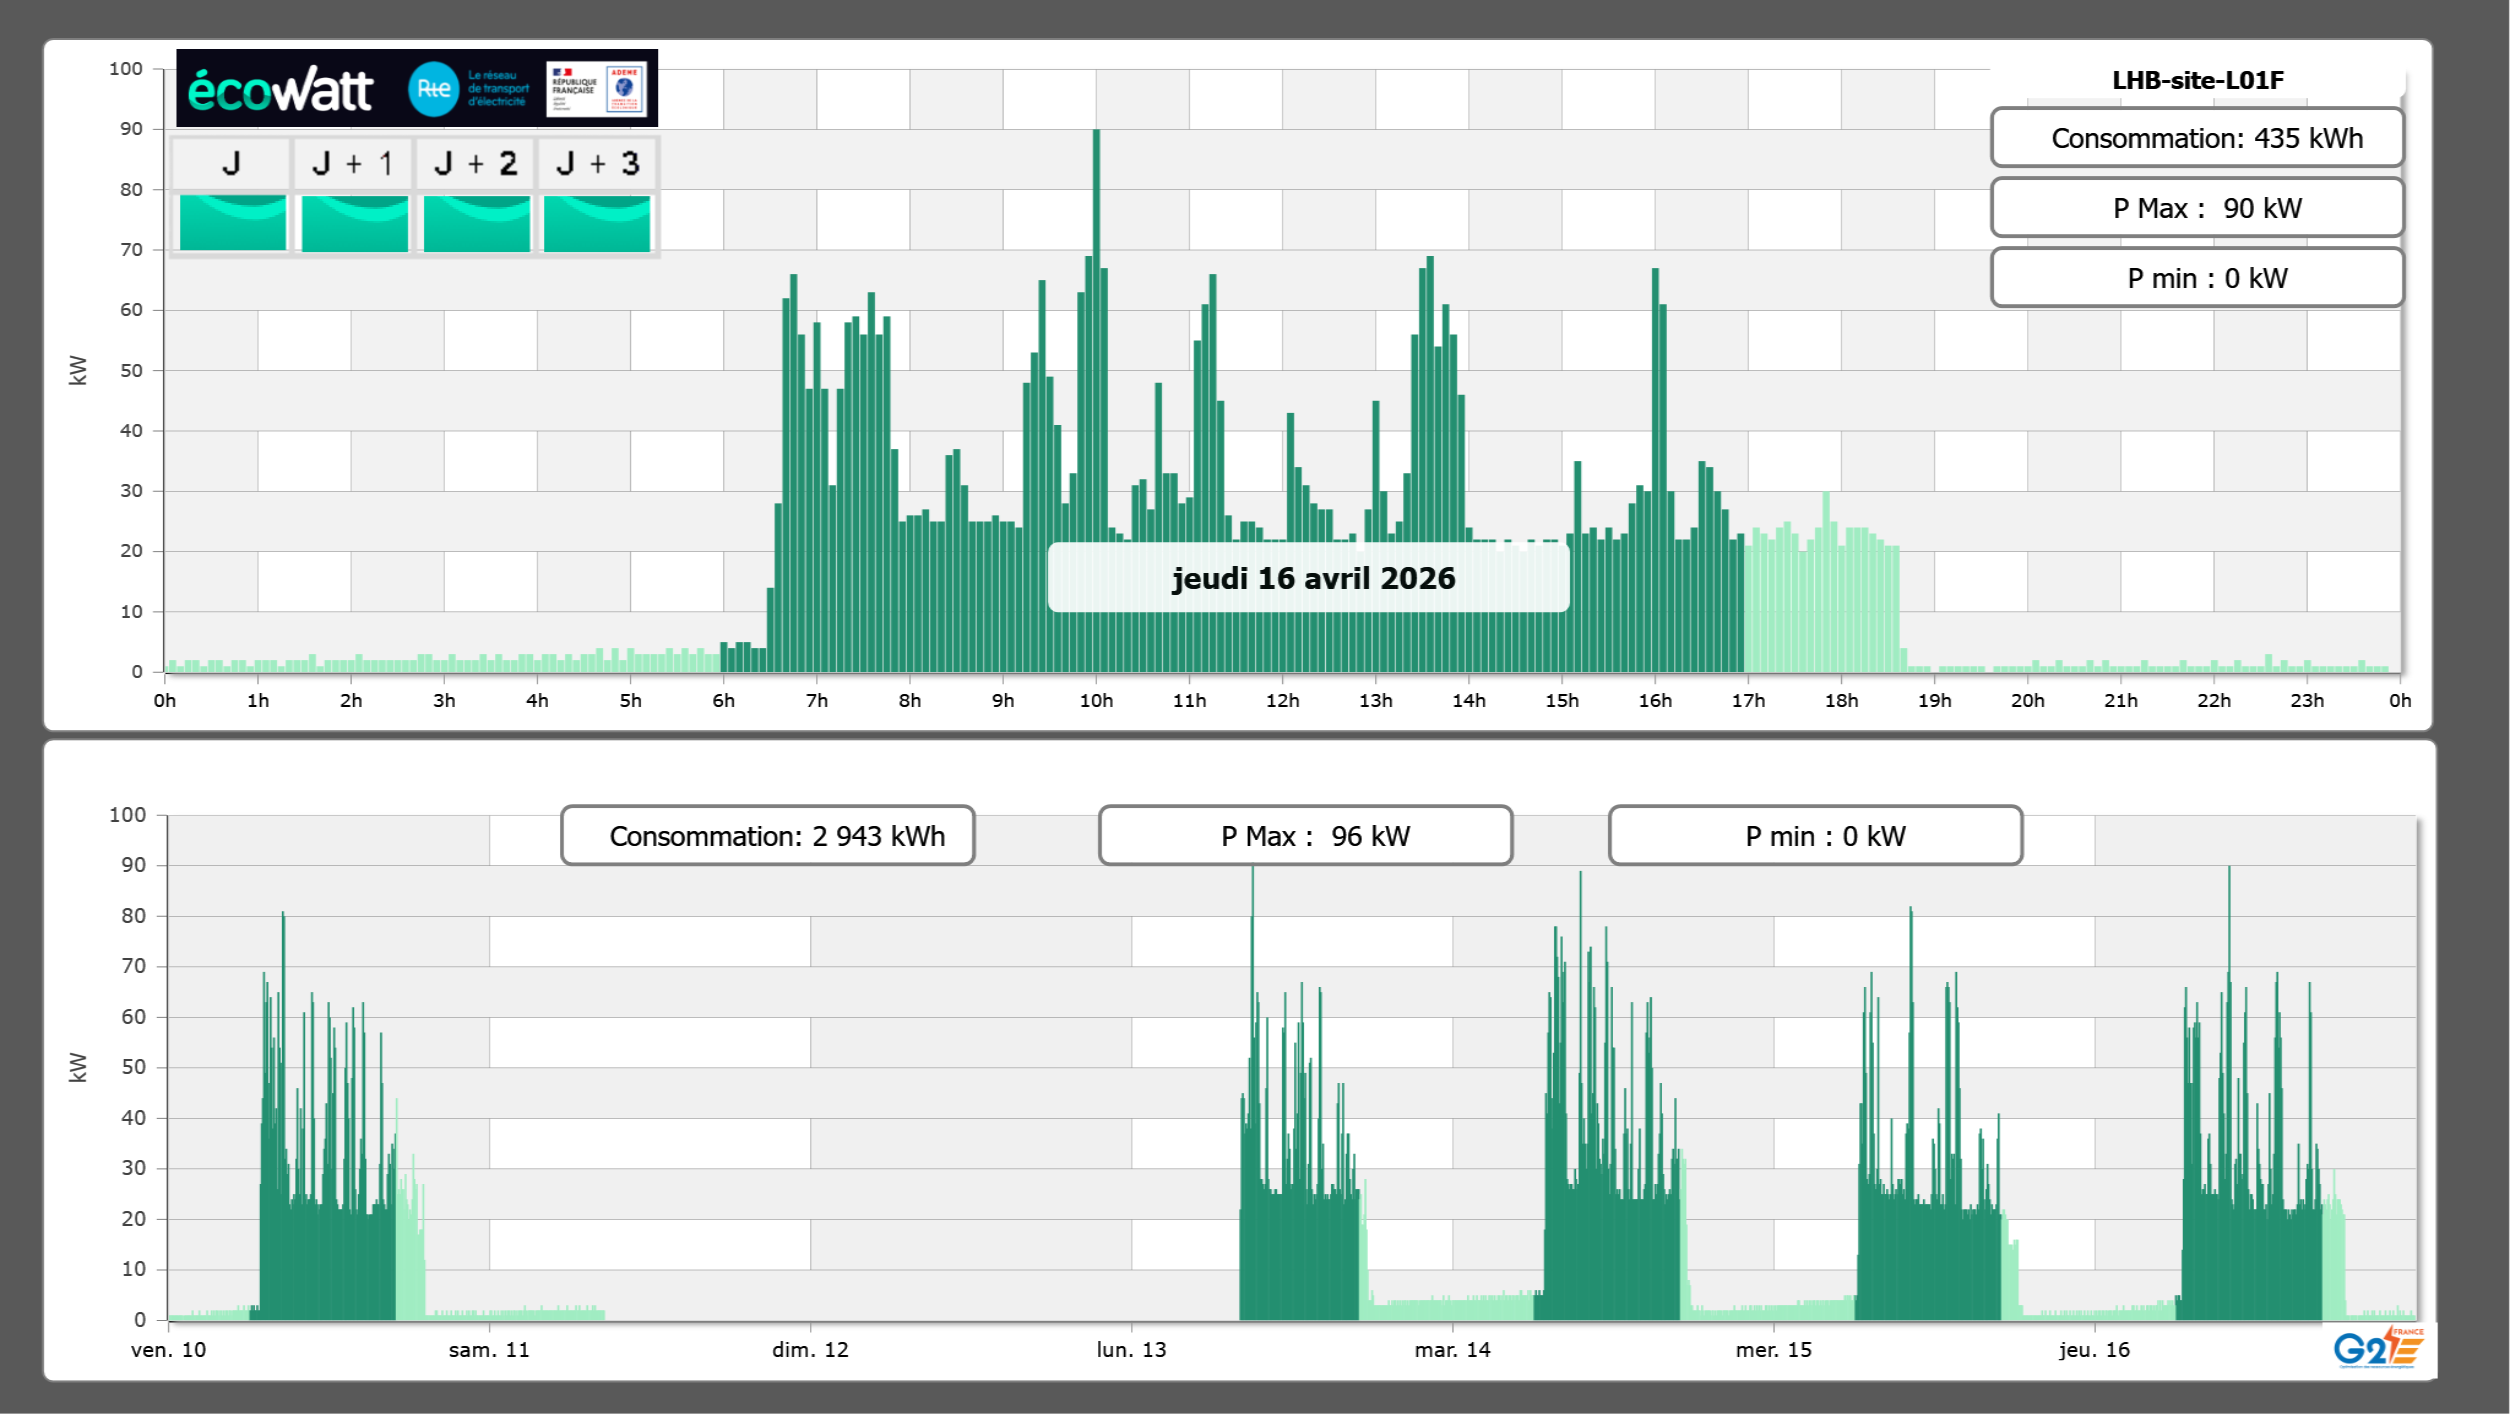The height and width of the screenshot is (1415, 2511).
Task: Click the green signal icon under J + 3
Action: click(x=597, y=222)
